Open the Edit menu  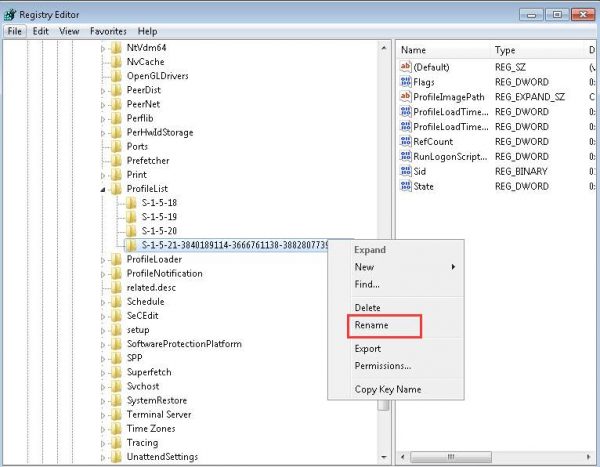(x=41, y=31)
